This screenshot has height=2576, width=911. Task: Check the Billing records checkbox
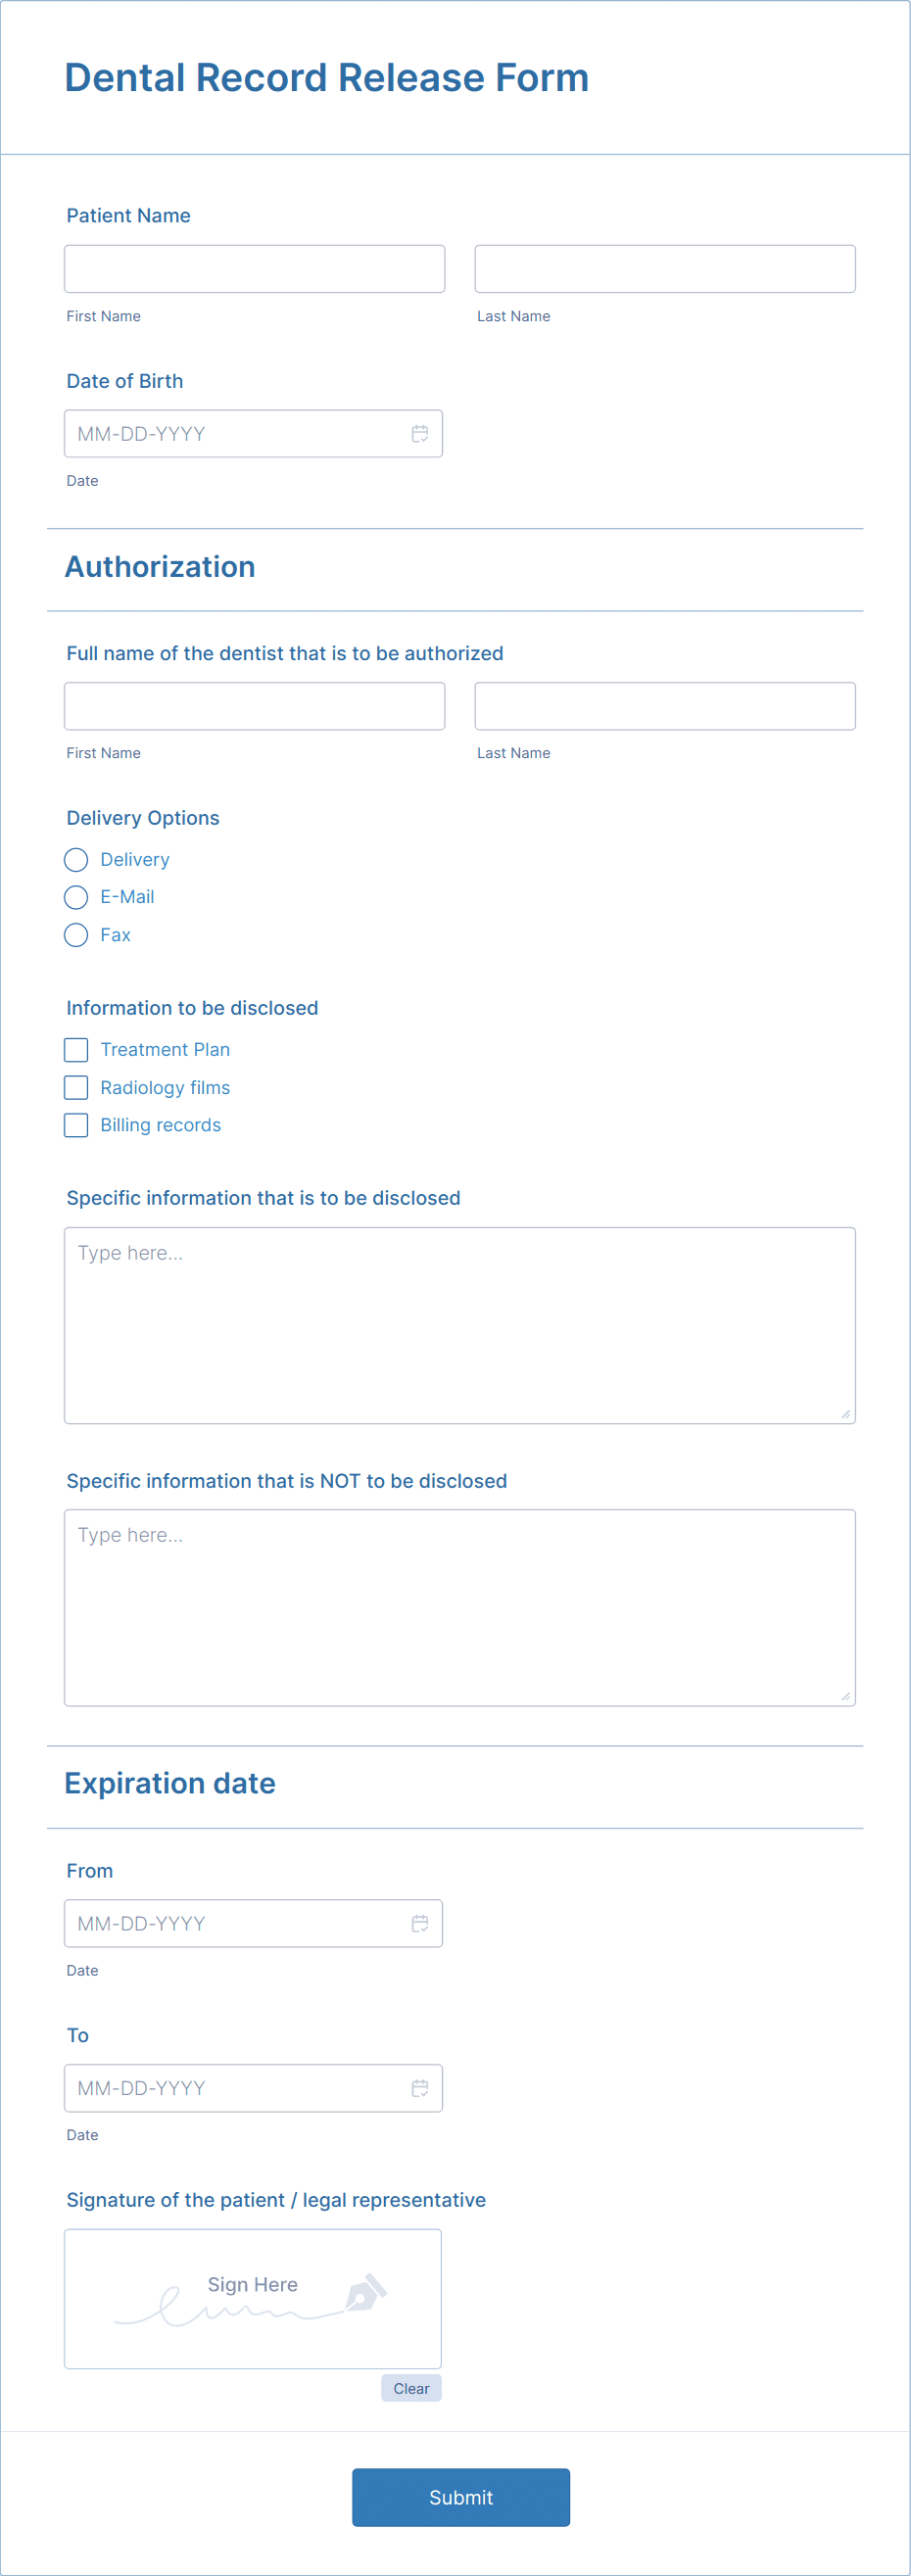76,1124
